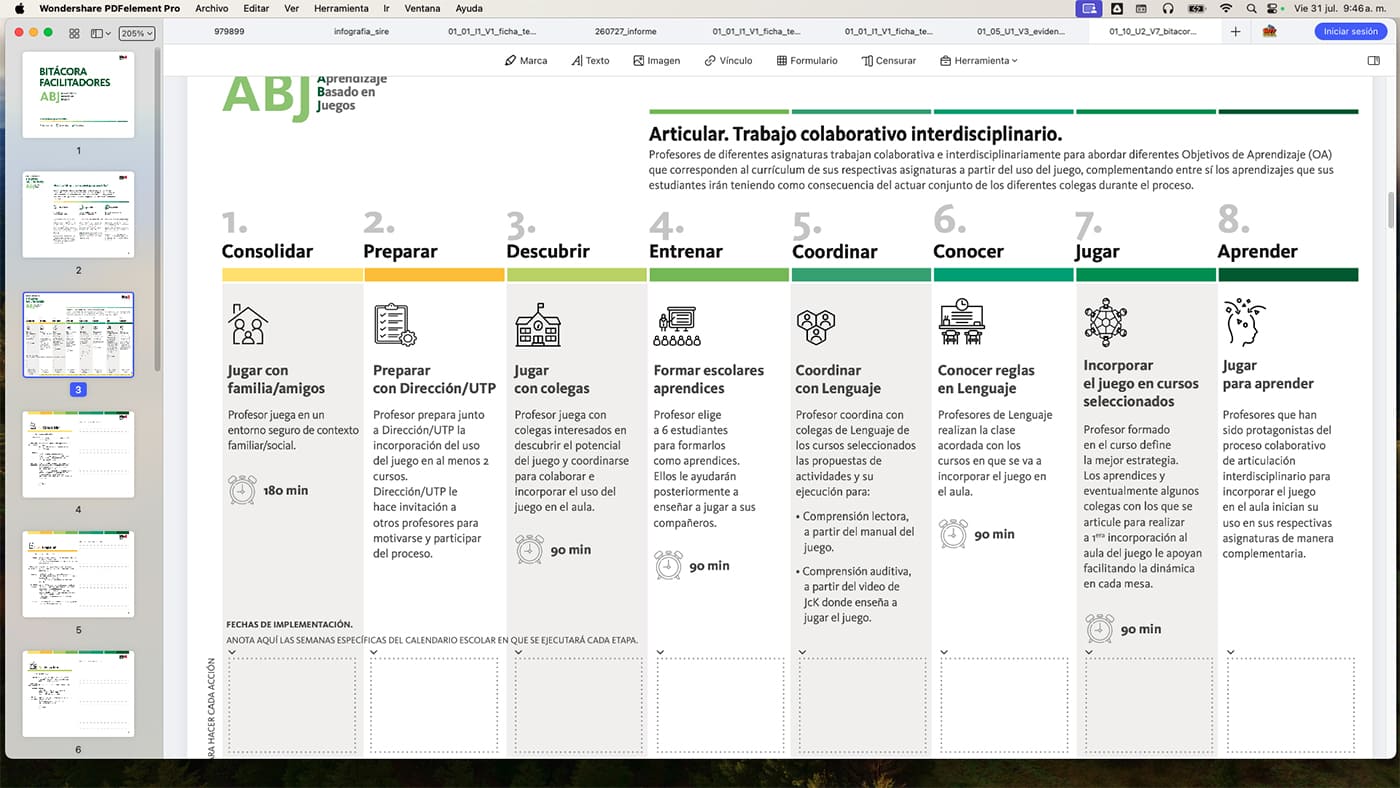This screenshot has width=1400, height=788.
Task: Click 'Conocer reglas en Lenguaje' heading
Action: 986,379
